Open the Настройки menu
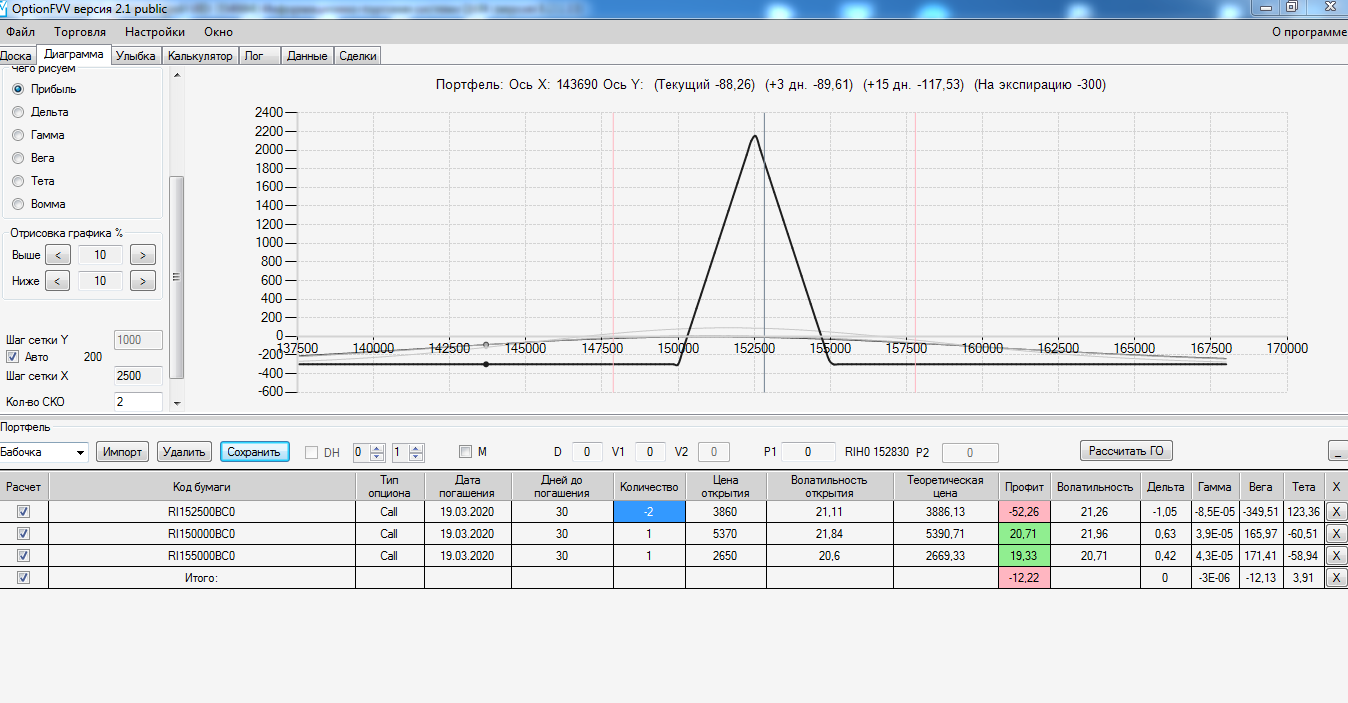Screen dimensions: 1348x703 pos(155,32)
